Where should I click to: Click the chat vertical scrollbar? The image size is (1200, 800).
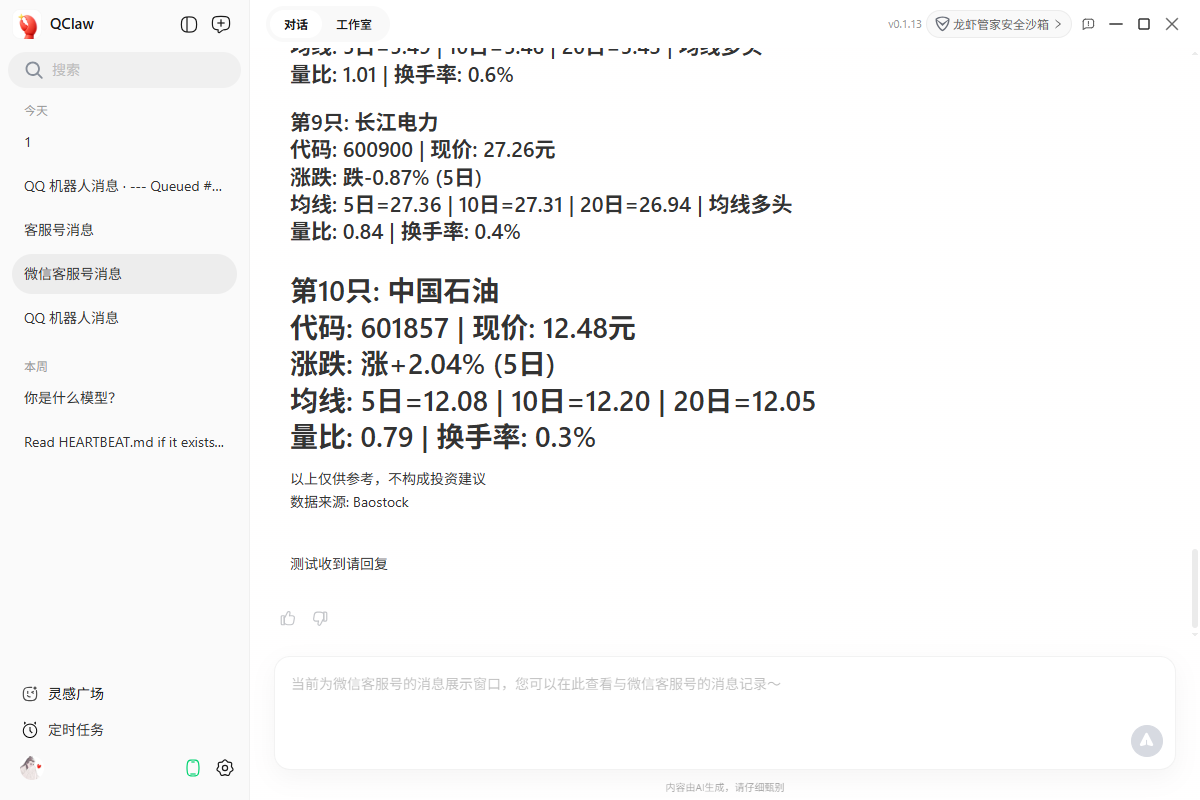point(1194,589)
